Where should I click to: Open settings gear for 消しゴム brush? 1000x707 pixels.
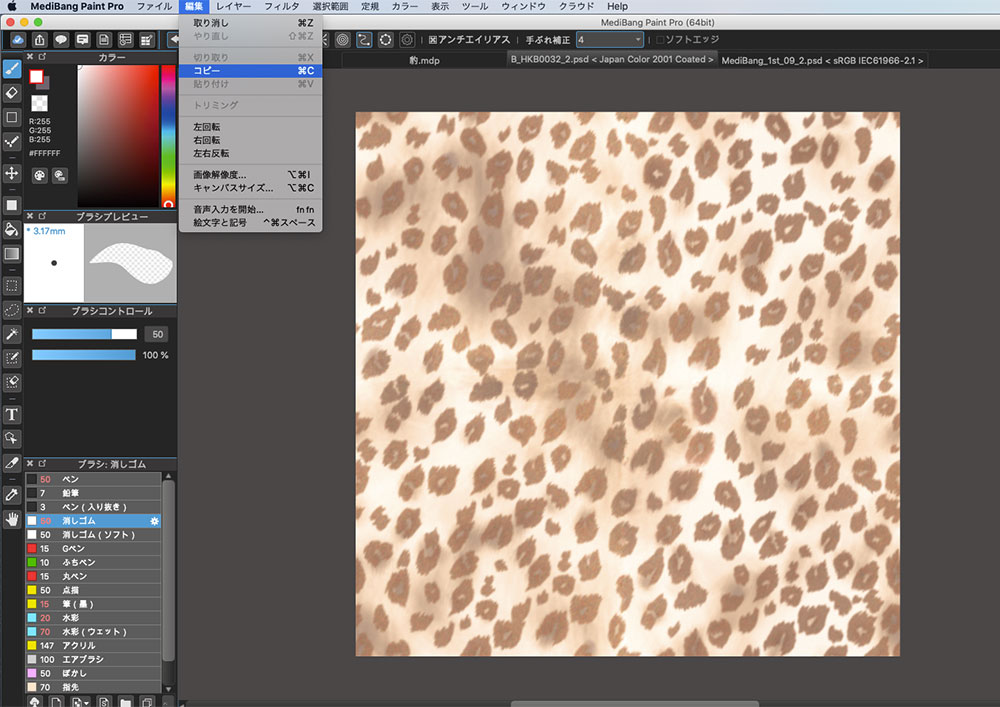pos(154,521)
